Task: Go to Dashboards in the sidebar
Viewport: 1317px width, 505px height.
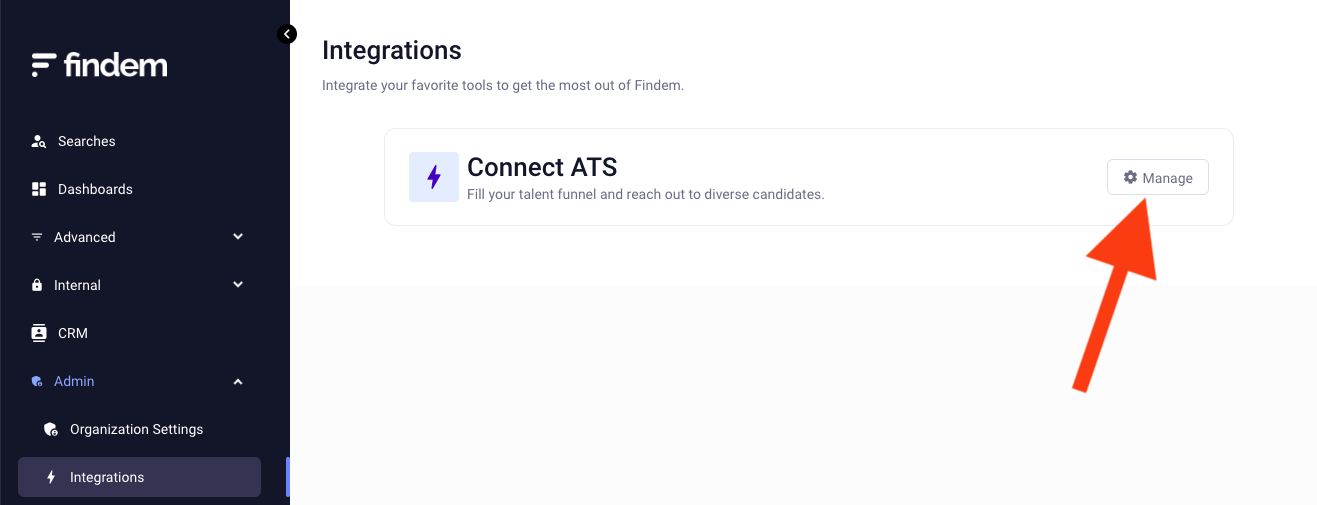Action: [x=95, y=189]
